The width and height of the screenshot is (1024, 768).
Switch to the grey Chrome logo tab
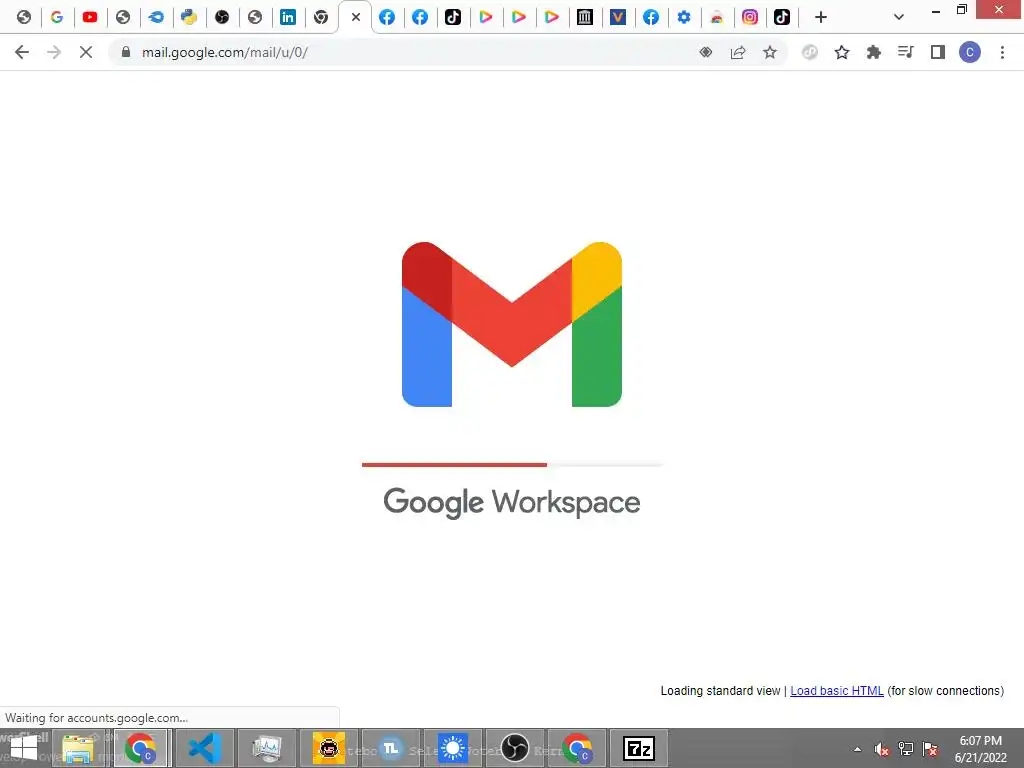[x=321, y=17]
